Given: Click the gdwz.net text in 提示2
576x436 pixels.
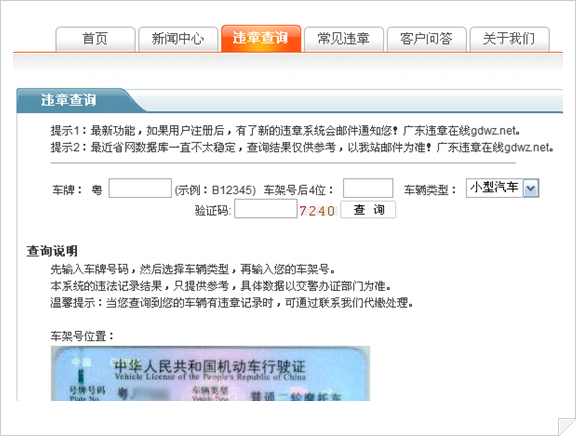Looking at the screenshot, I should pyautogui.click(x=527, y=147).
